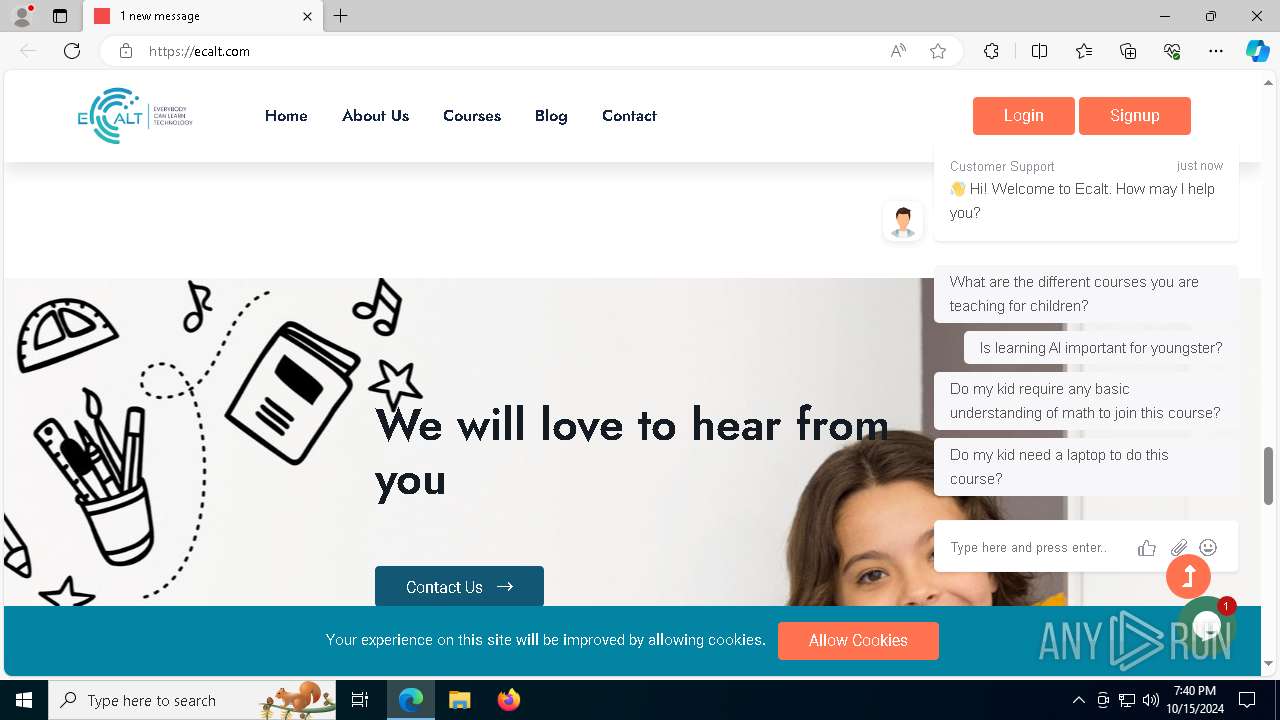Open the Courses menu item
The height and width of the screenshot is (720, 1280).
tap(472, 116)
